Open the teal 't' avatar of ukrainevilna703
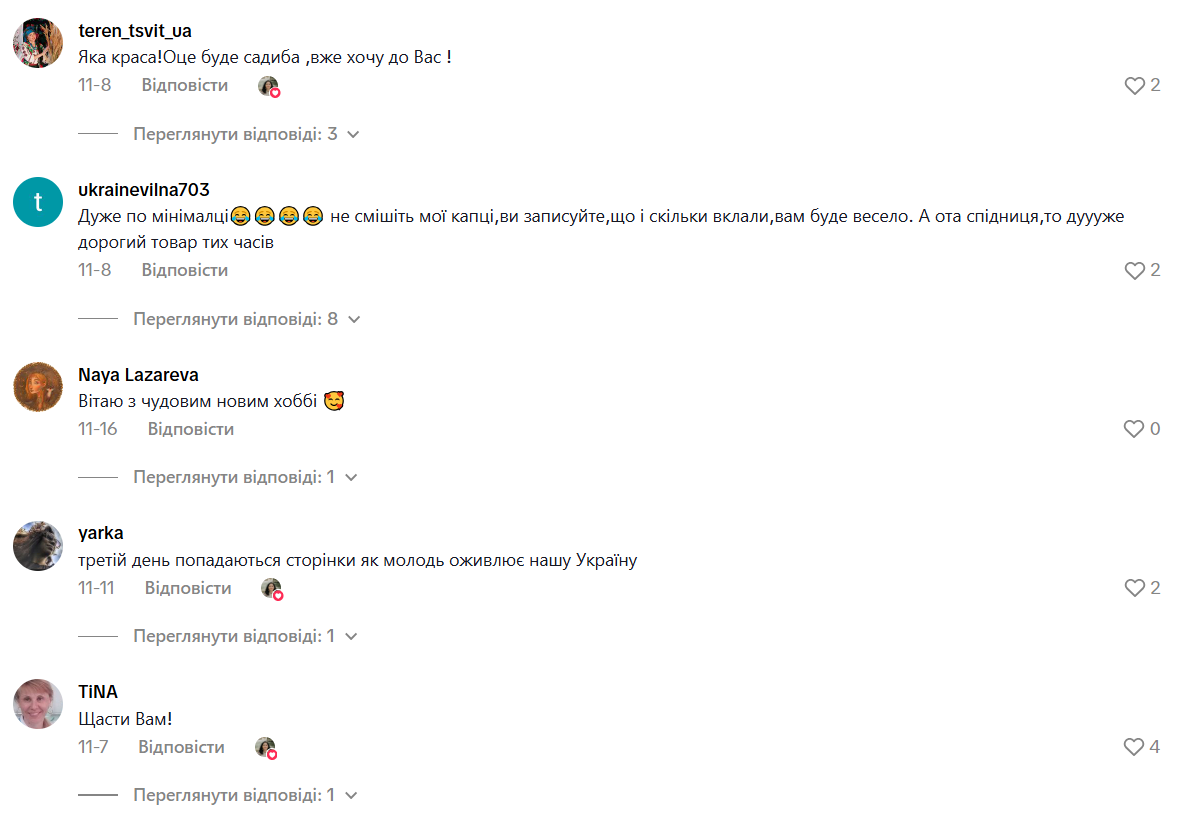This screenshot has width=1177, height=825. (x=38, y=202)
